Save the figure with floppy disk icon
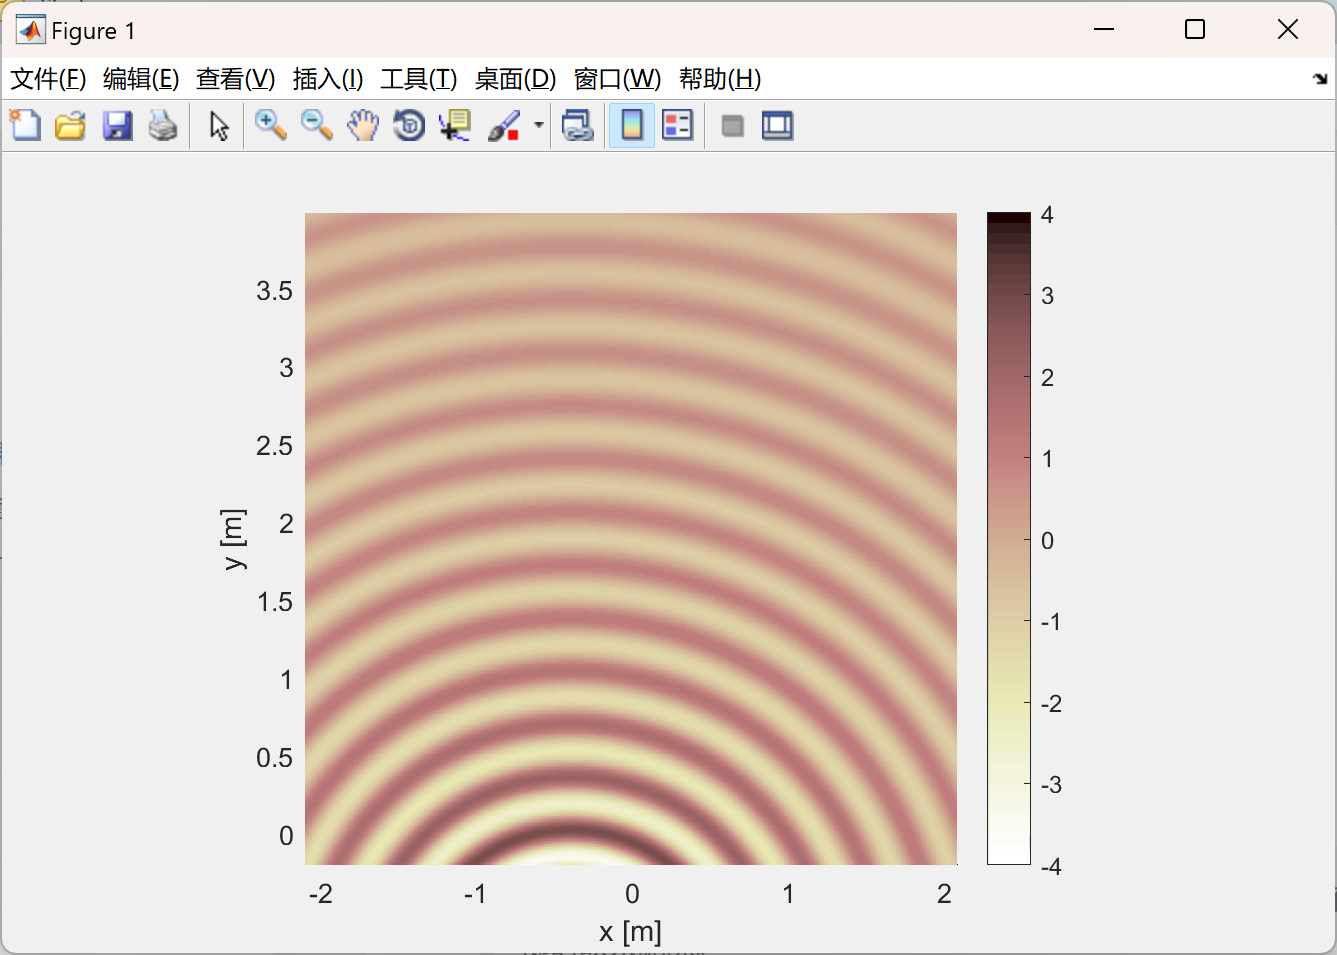Image resolution: width=1337 pixels, height=955 pixels. [117, 126]
